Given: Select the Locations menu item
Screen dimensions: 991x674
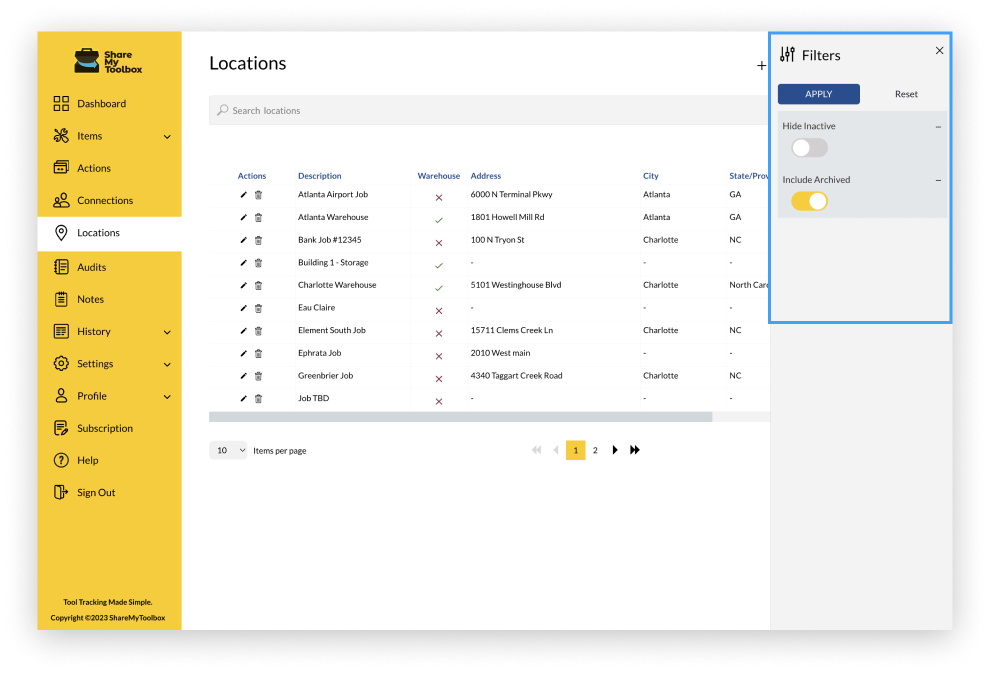Looking at the screenshot, I should click(x=100, y=232).
